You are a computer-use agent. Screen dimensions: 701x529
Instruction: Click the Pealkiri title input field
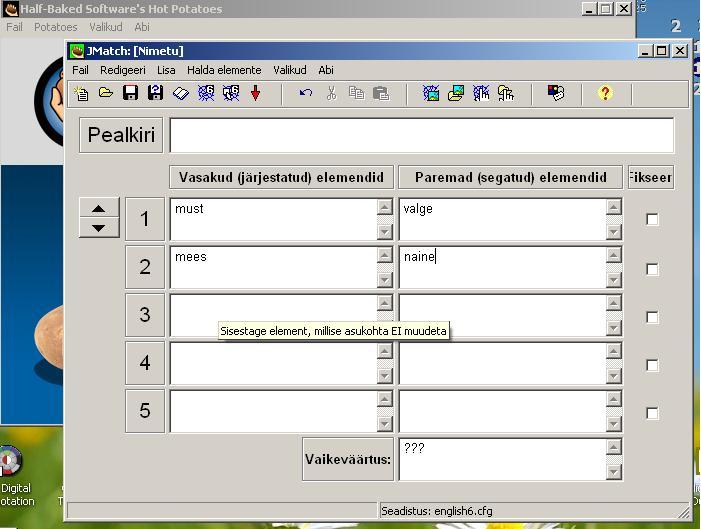click(x=422, y=135)
